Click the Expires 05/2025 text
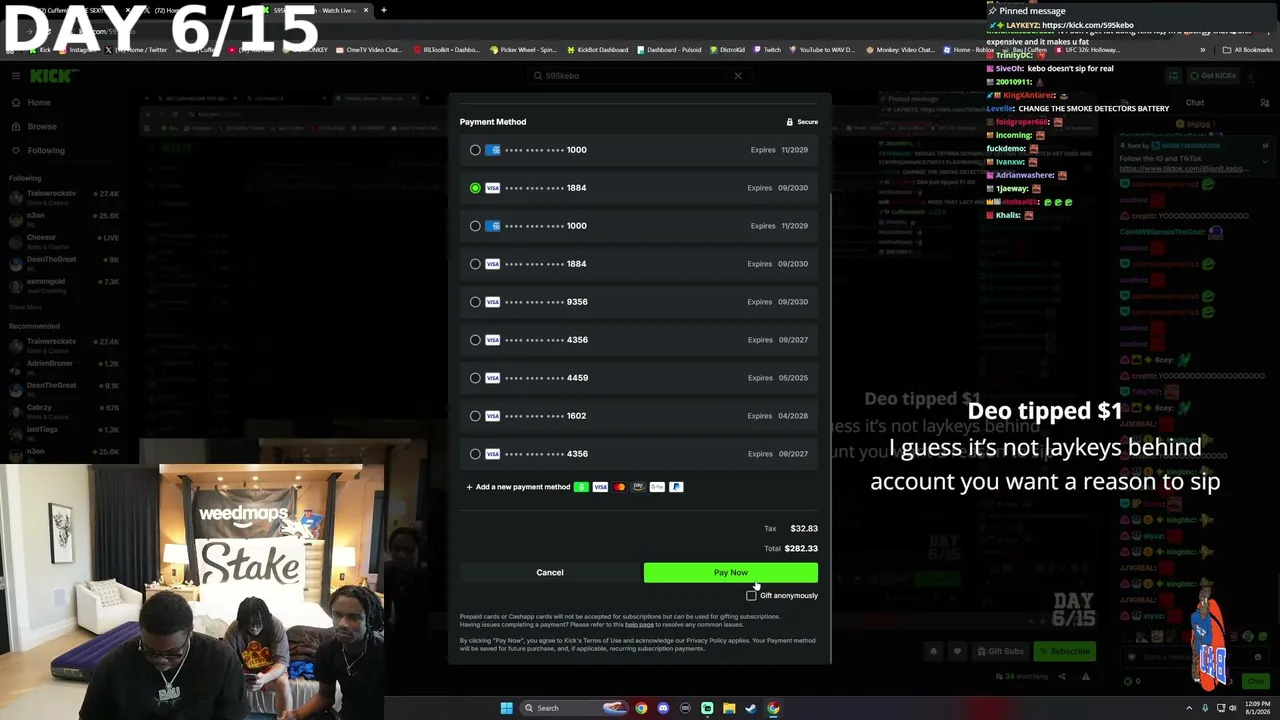Image resolution: width=1280 pixels, height=720 pixels. pyautogui.click(x=778, y=378)
